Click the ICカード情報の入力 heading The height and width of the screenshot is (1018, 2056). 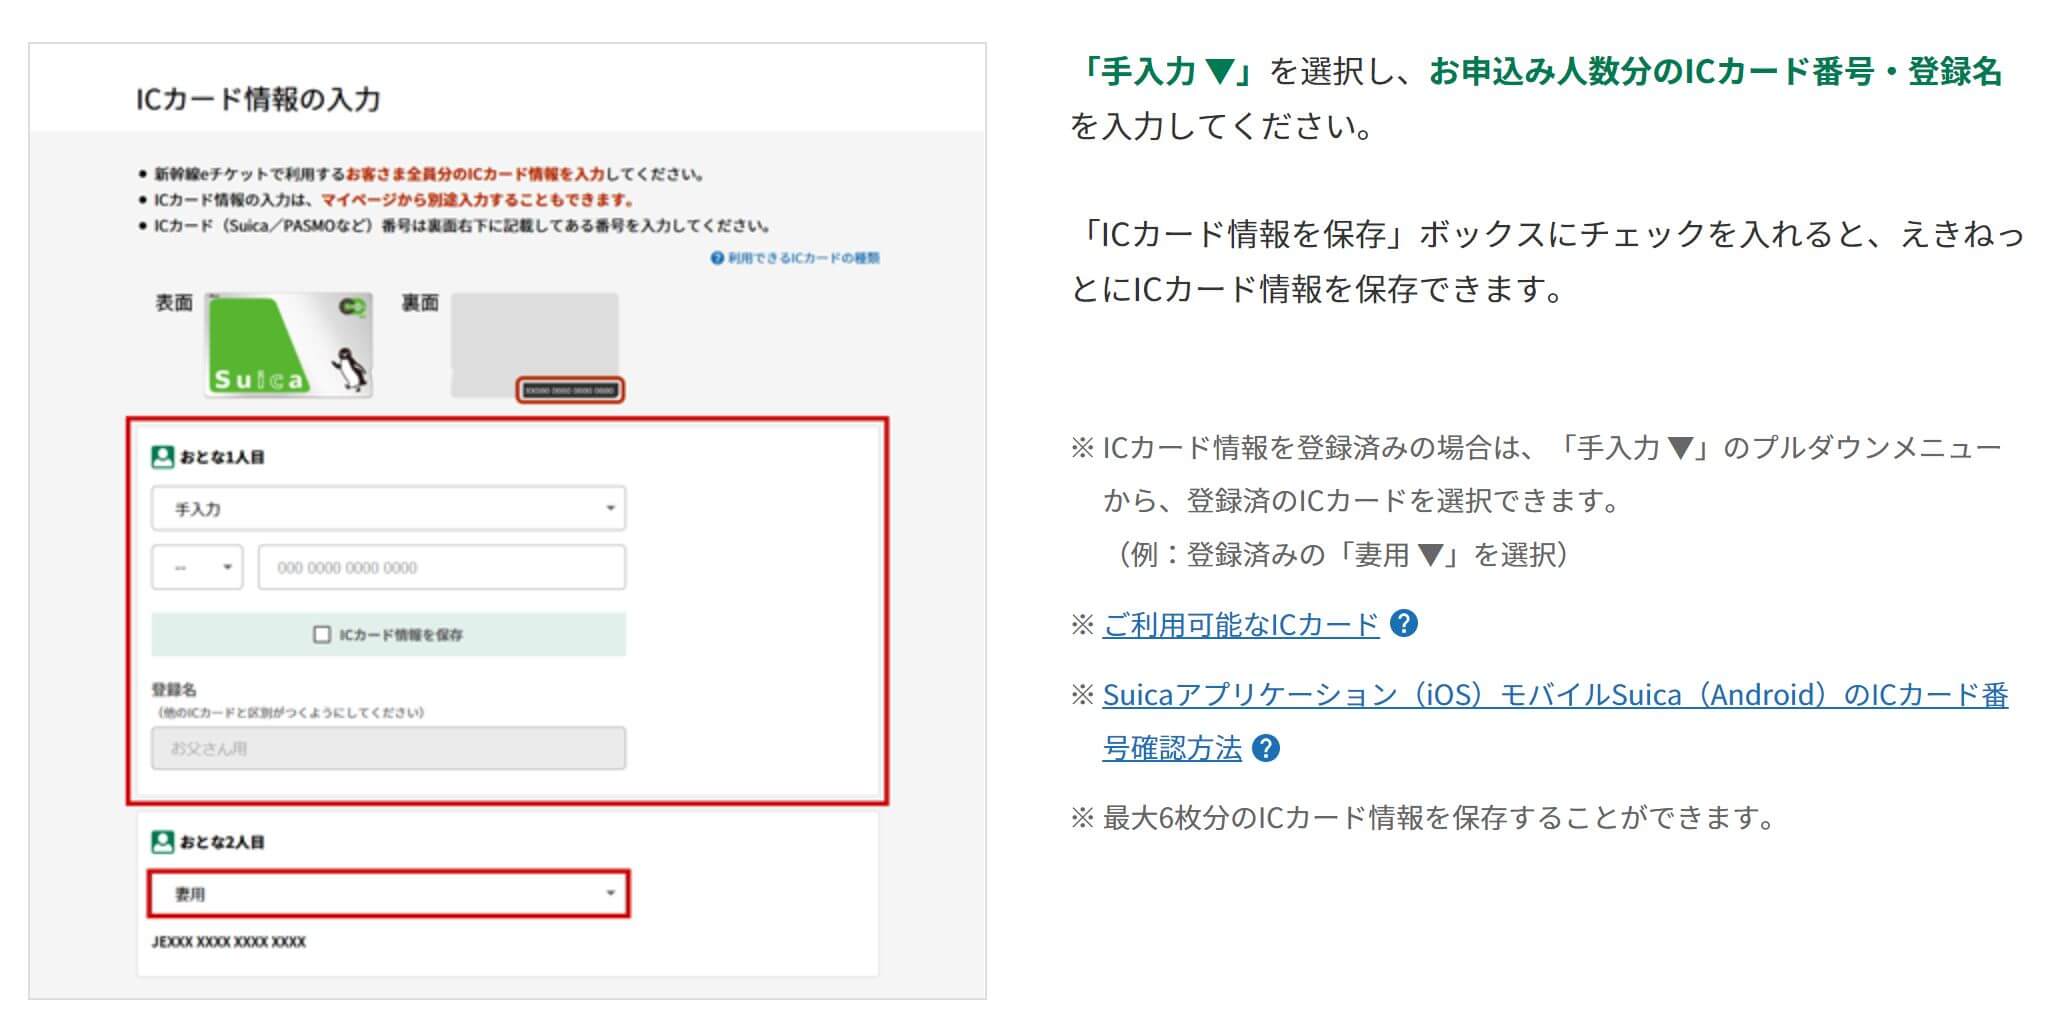tap(258, 99)
